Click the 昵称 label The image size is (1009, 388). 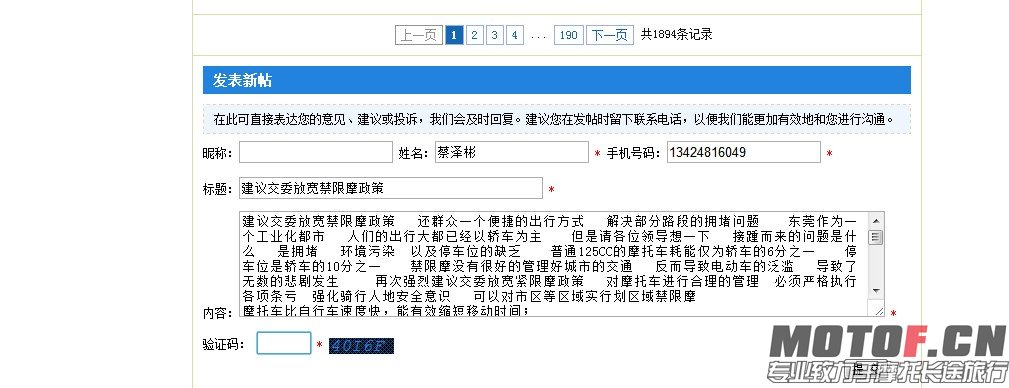click(x=217, y=153)
